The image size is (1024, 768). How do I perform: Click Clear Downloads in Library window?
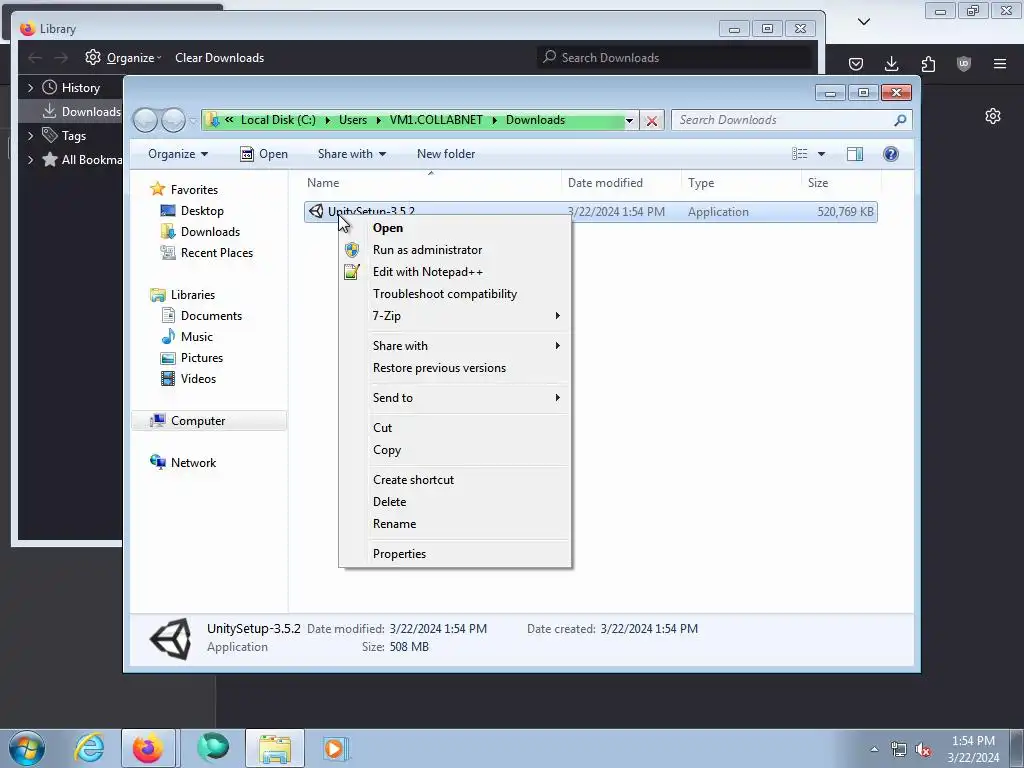[x=219, y=57]
